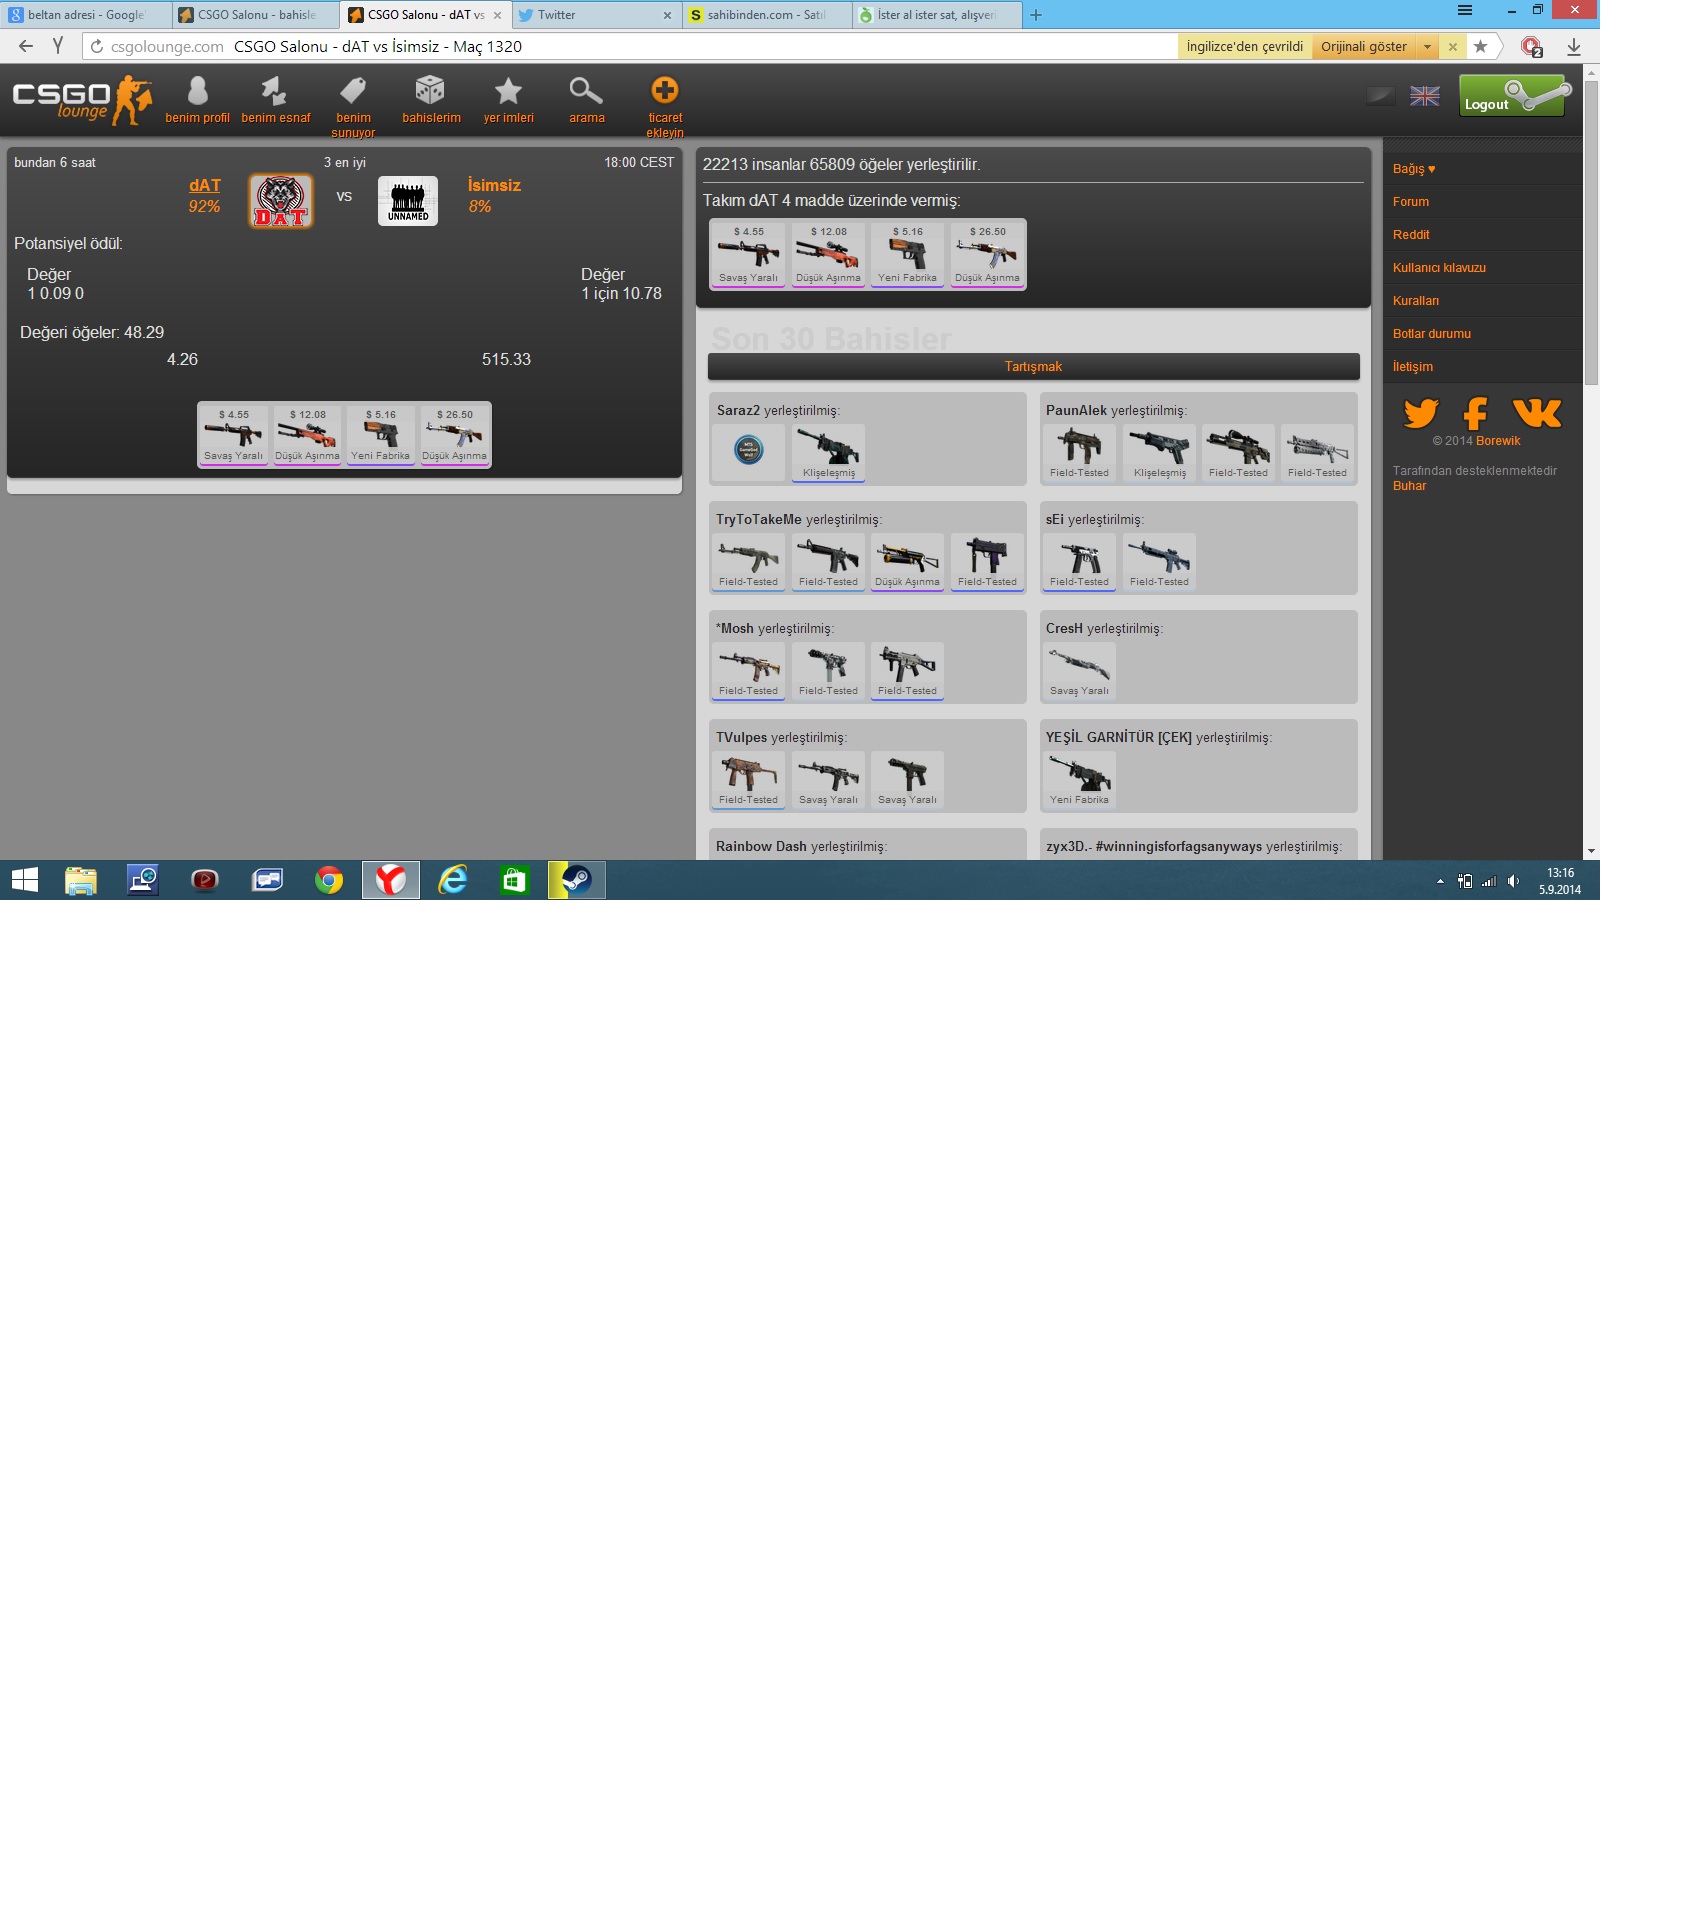
Task: Click Saraz2's 'Klişeleşmiş' weapon item
Action: pyautogui.click(x=828, y=453)
